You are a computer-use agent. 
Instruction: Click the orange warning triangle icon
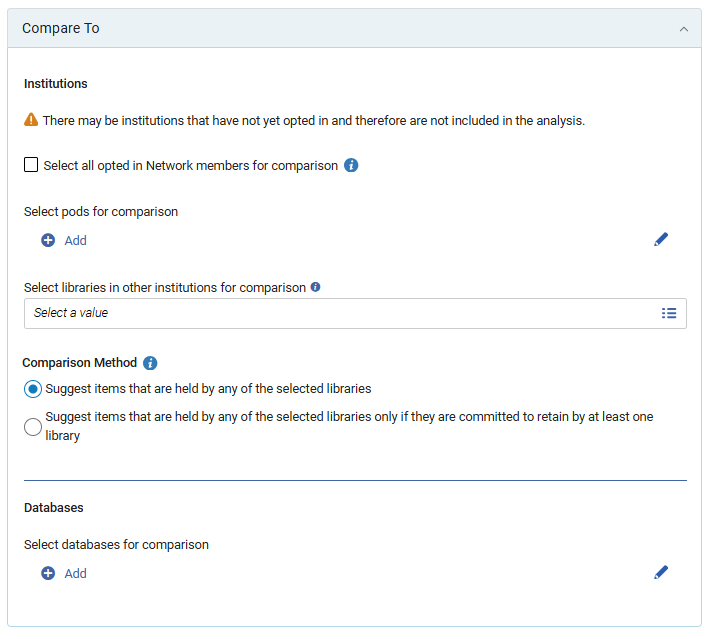click(x=31, y=120)
